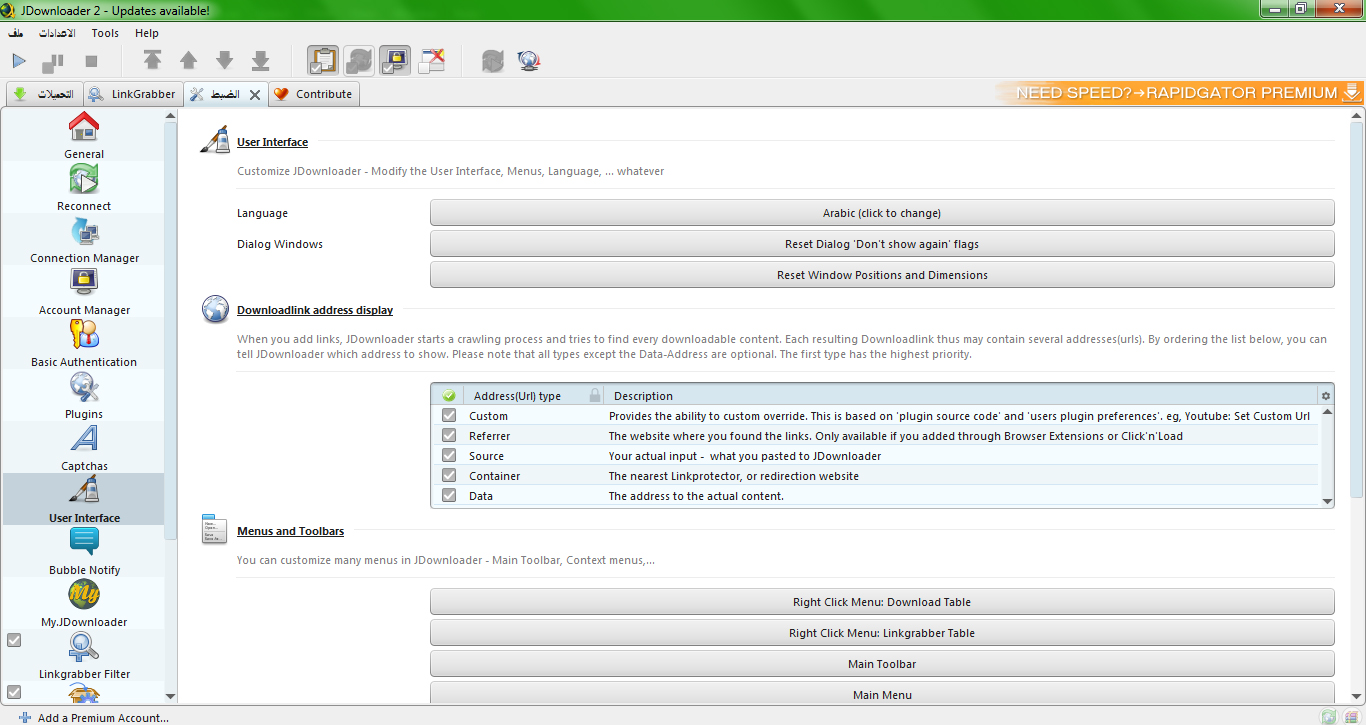Toggle the Referrer address type checkbox
The height and width of the screenshot is (725, 1366).
point(449,436)
